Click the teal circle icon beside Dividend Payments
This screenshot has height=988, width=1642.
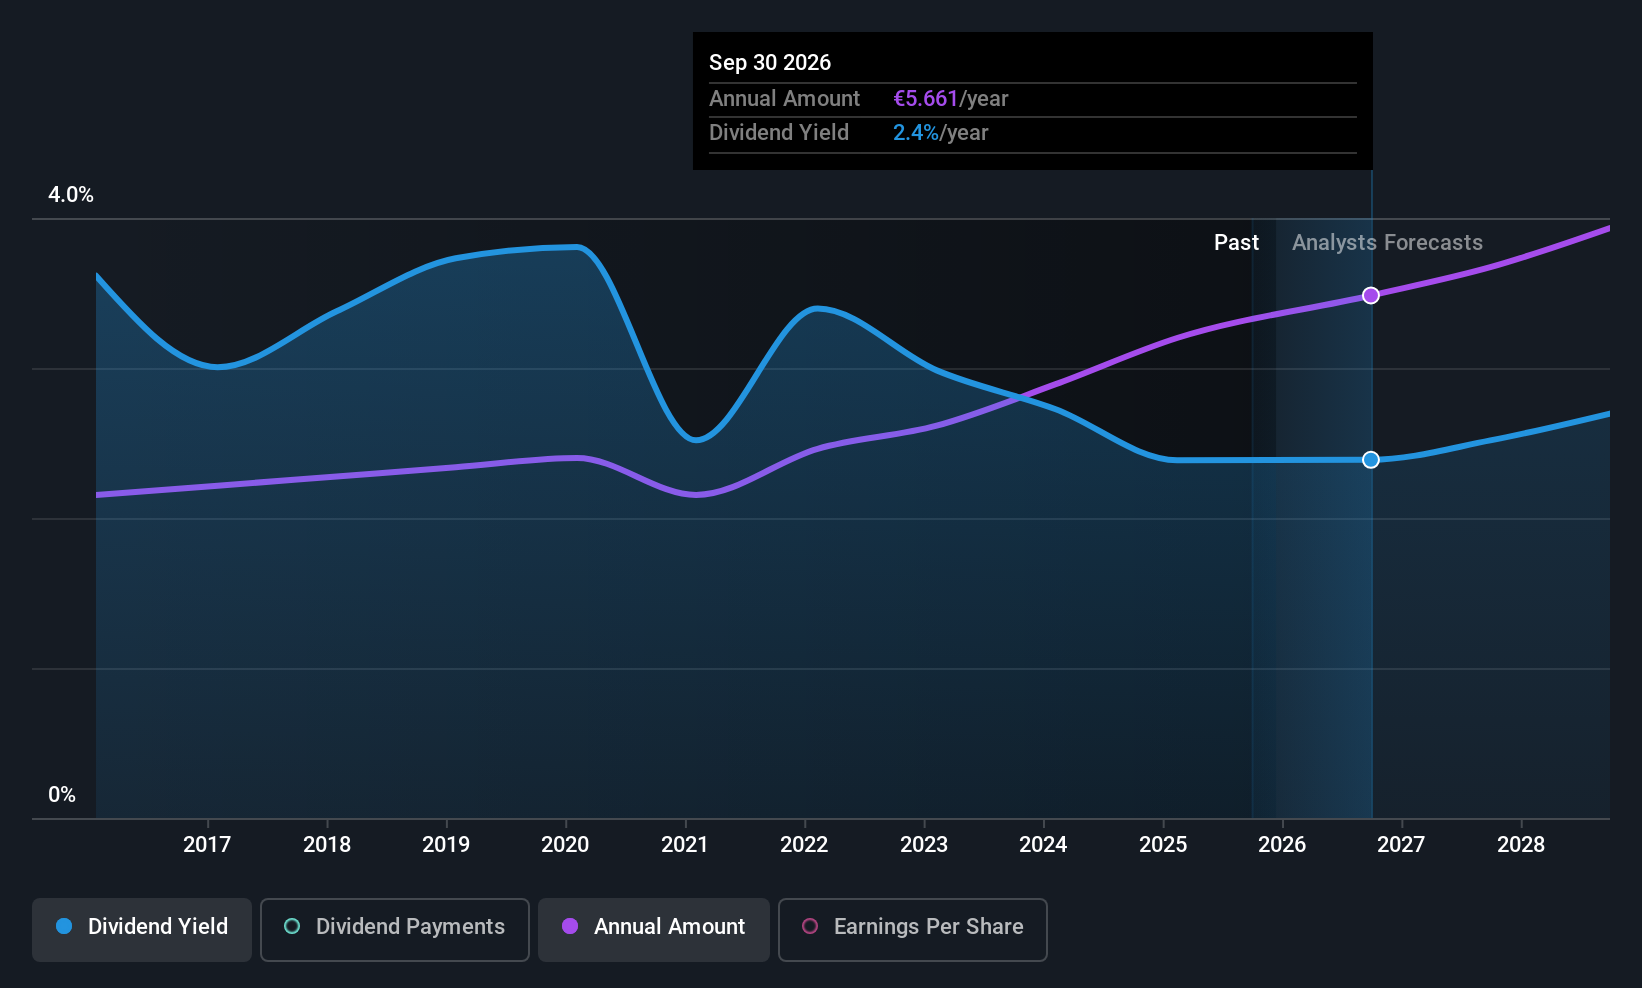292,926
